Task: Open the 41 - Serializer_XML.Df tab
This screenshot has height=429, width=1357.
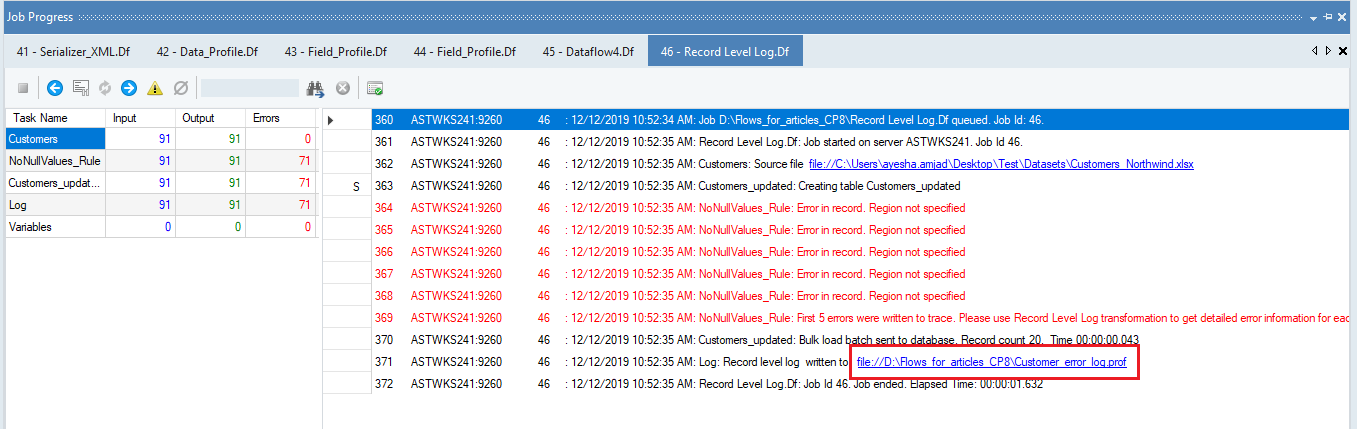Action: (74, 52)
